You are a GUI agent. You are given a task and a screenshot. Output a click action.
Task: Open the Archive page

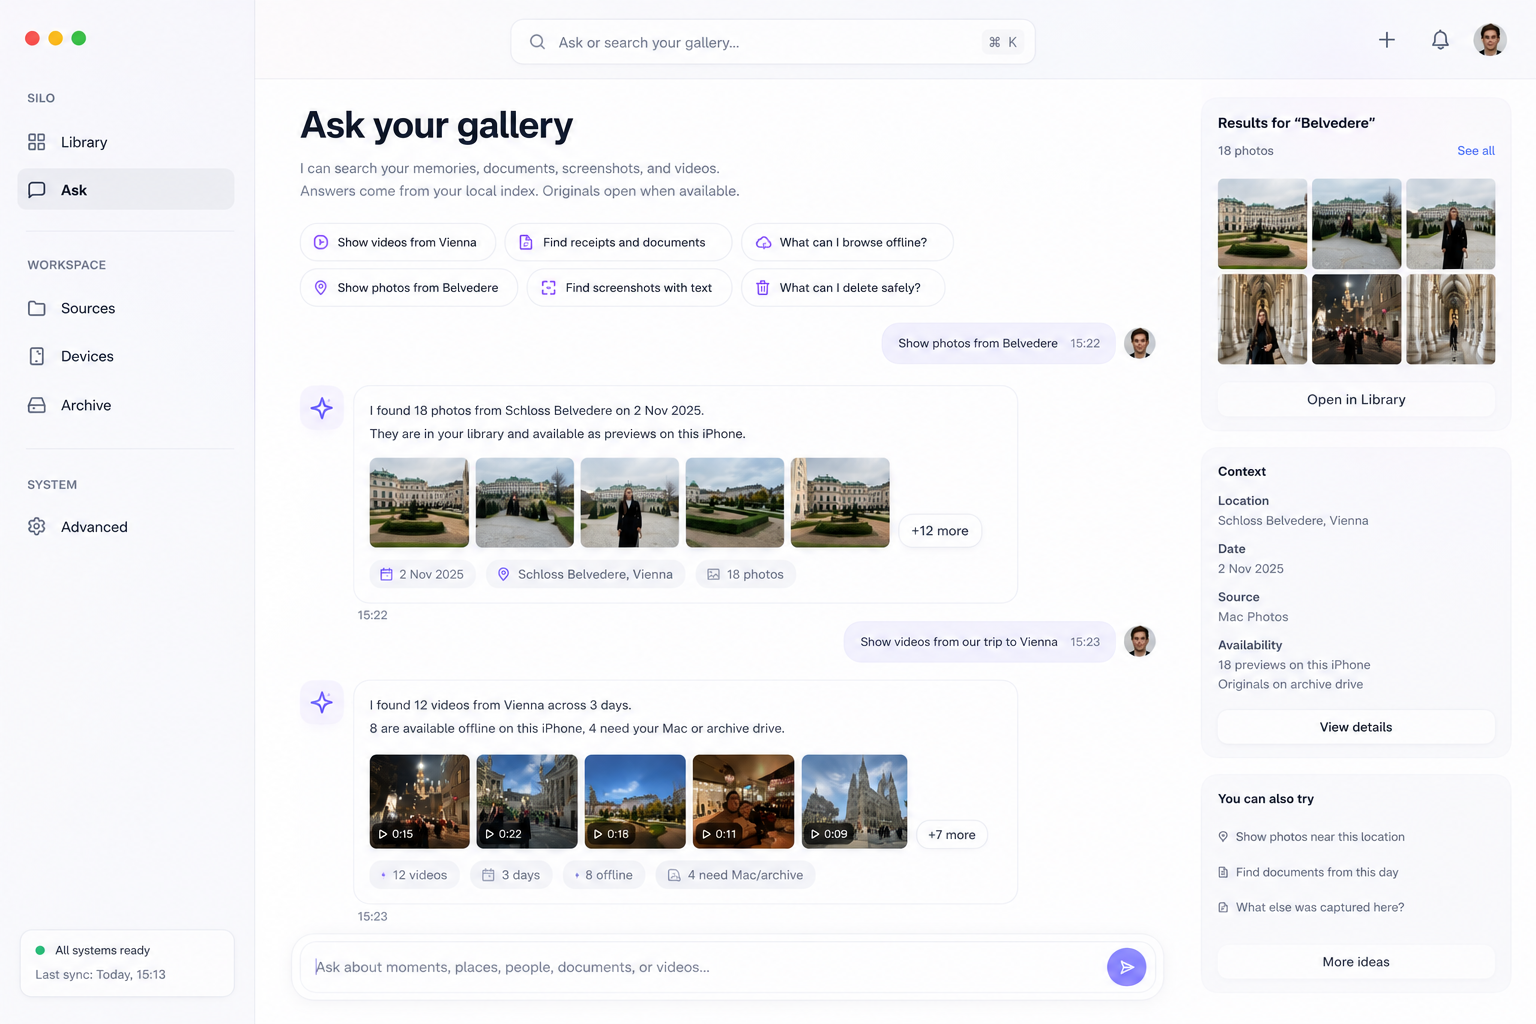click(126, 405)
